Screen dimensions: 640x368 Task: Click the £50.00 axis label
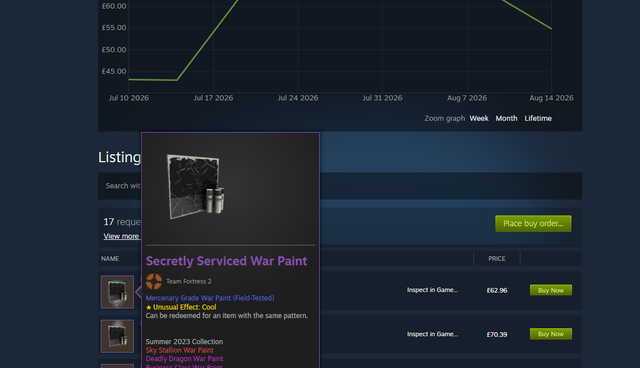[x=114, y=50]
